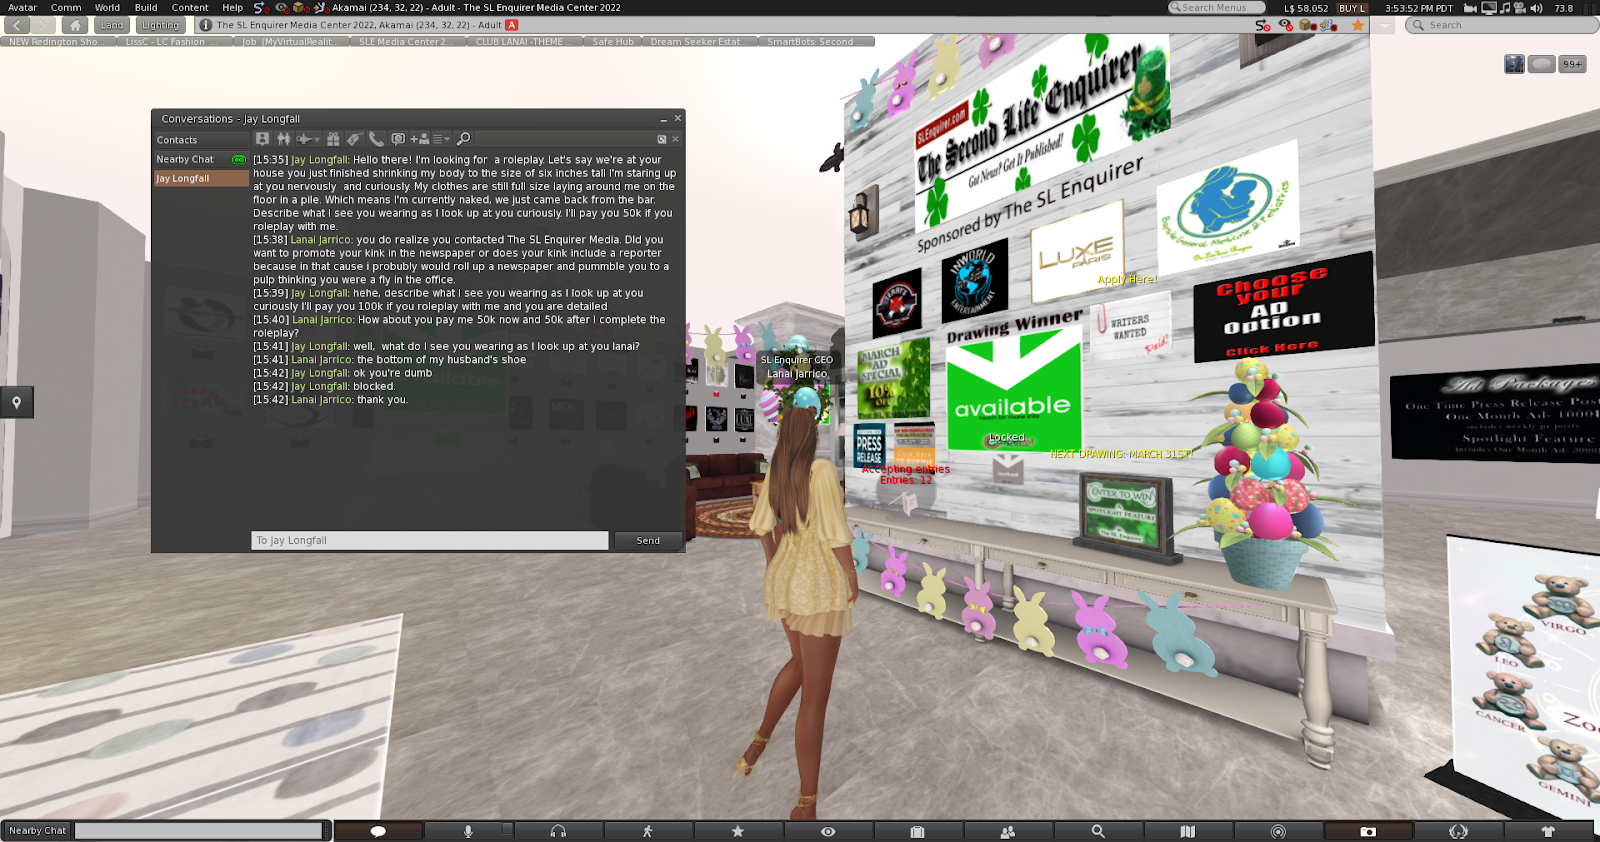
Task: Open the inventory icon in bottom toolbar
Action: [x=918, y=831]
